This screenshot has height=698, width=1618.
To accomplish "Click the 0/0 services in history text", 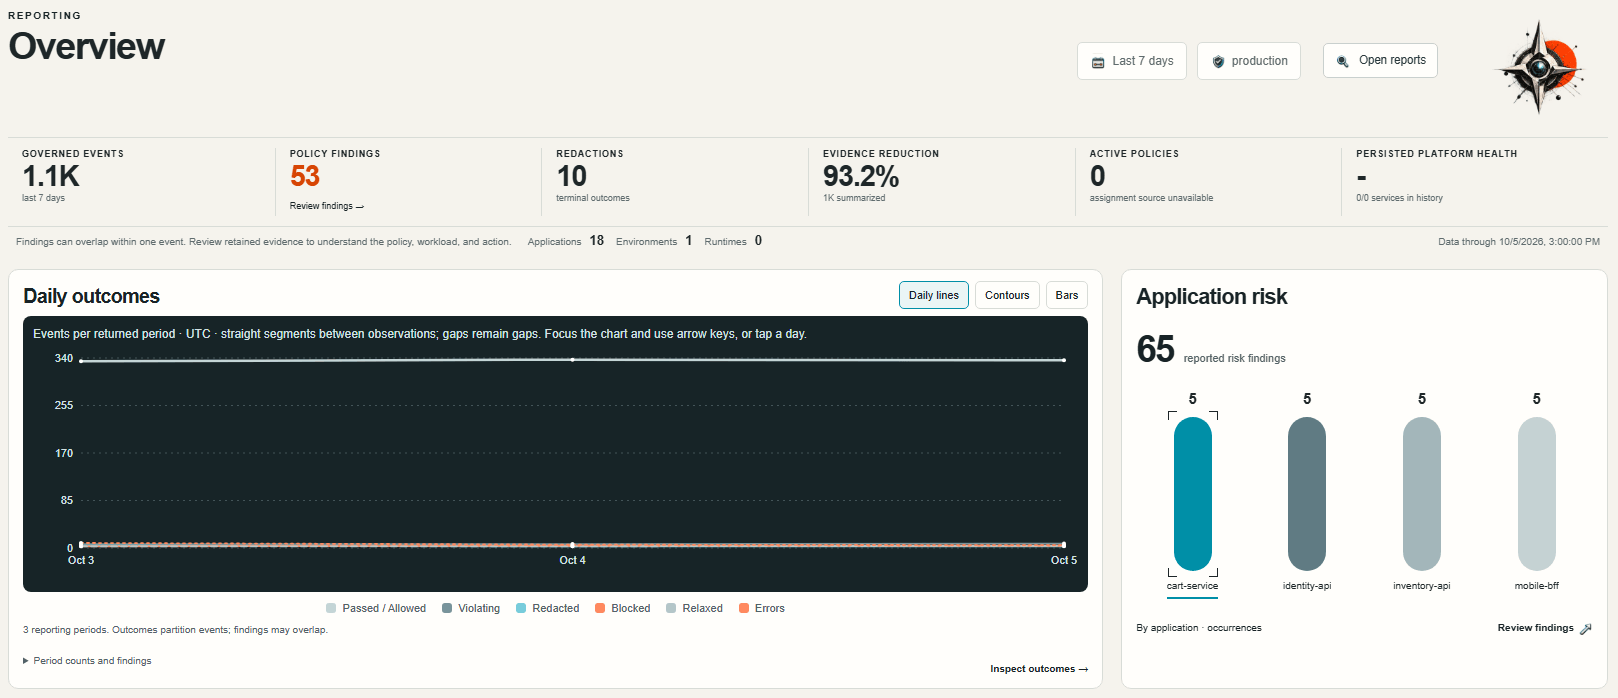I will [x=1399, y=198].
